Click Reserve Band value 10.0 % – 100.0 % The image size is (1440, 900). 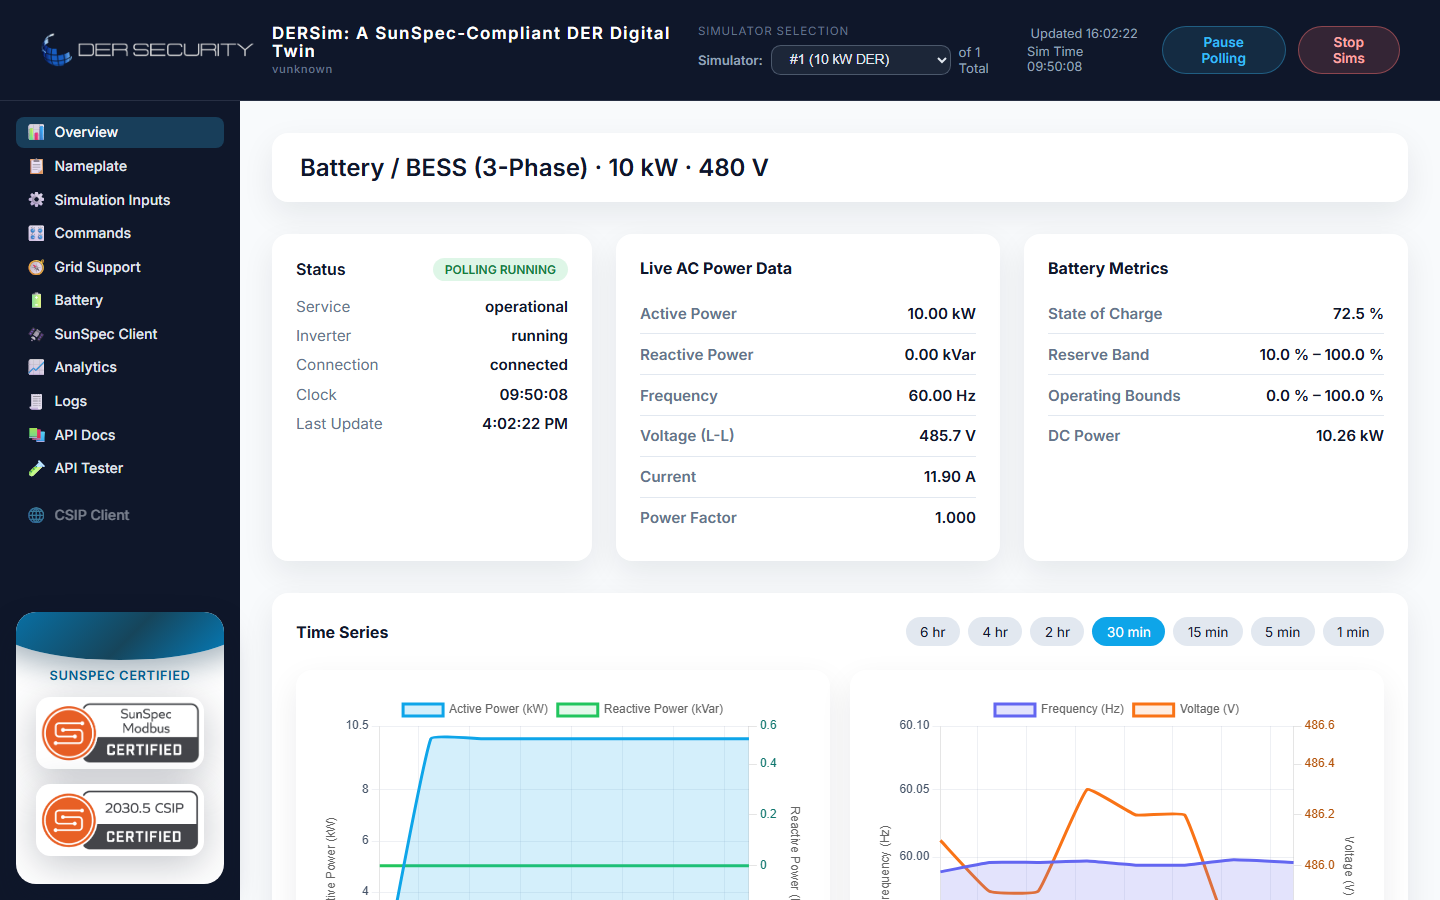click(x=1321, y=355)
